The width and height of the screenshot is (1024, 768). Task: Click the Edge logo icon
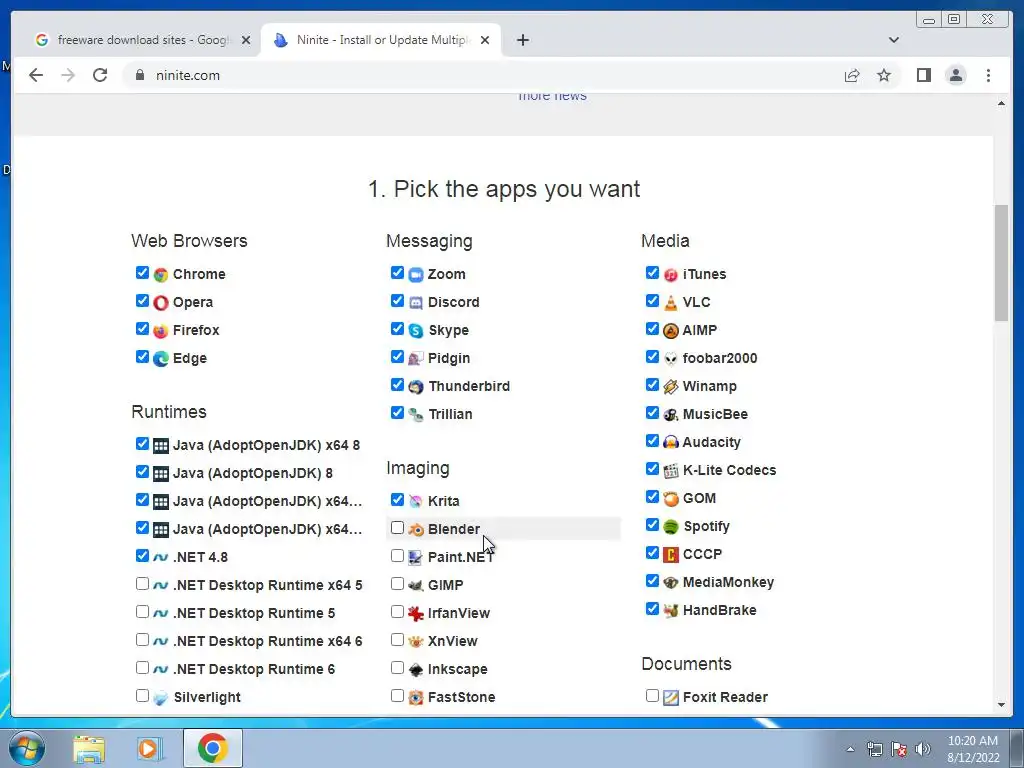click(x=161, y=359)
